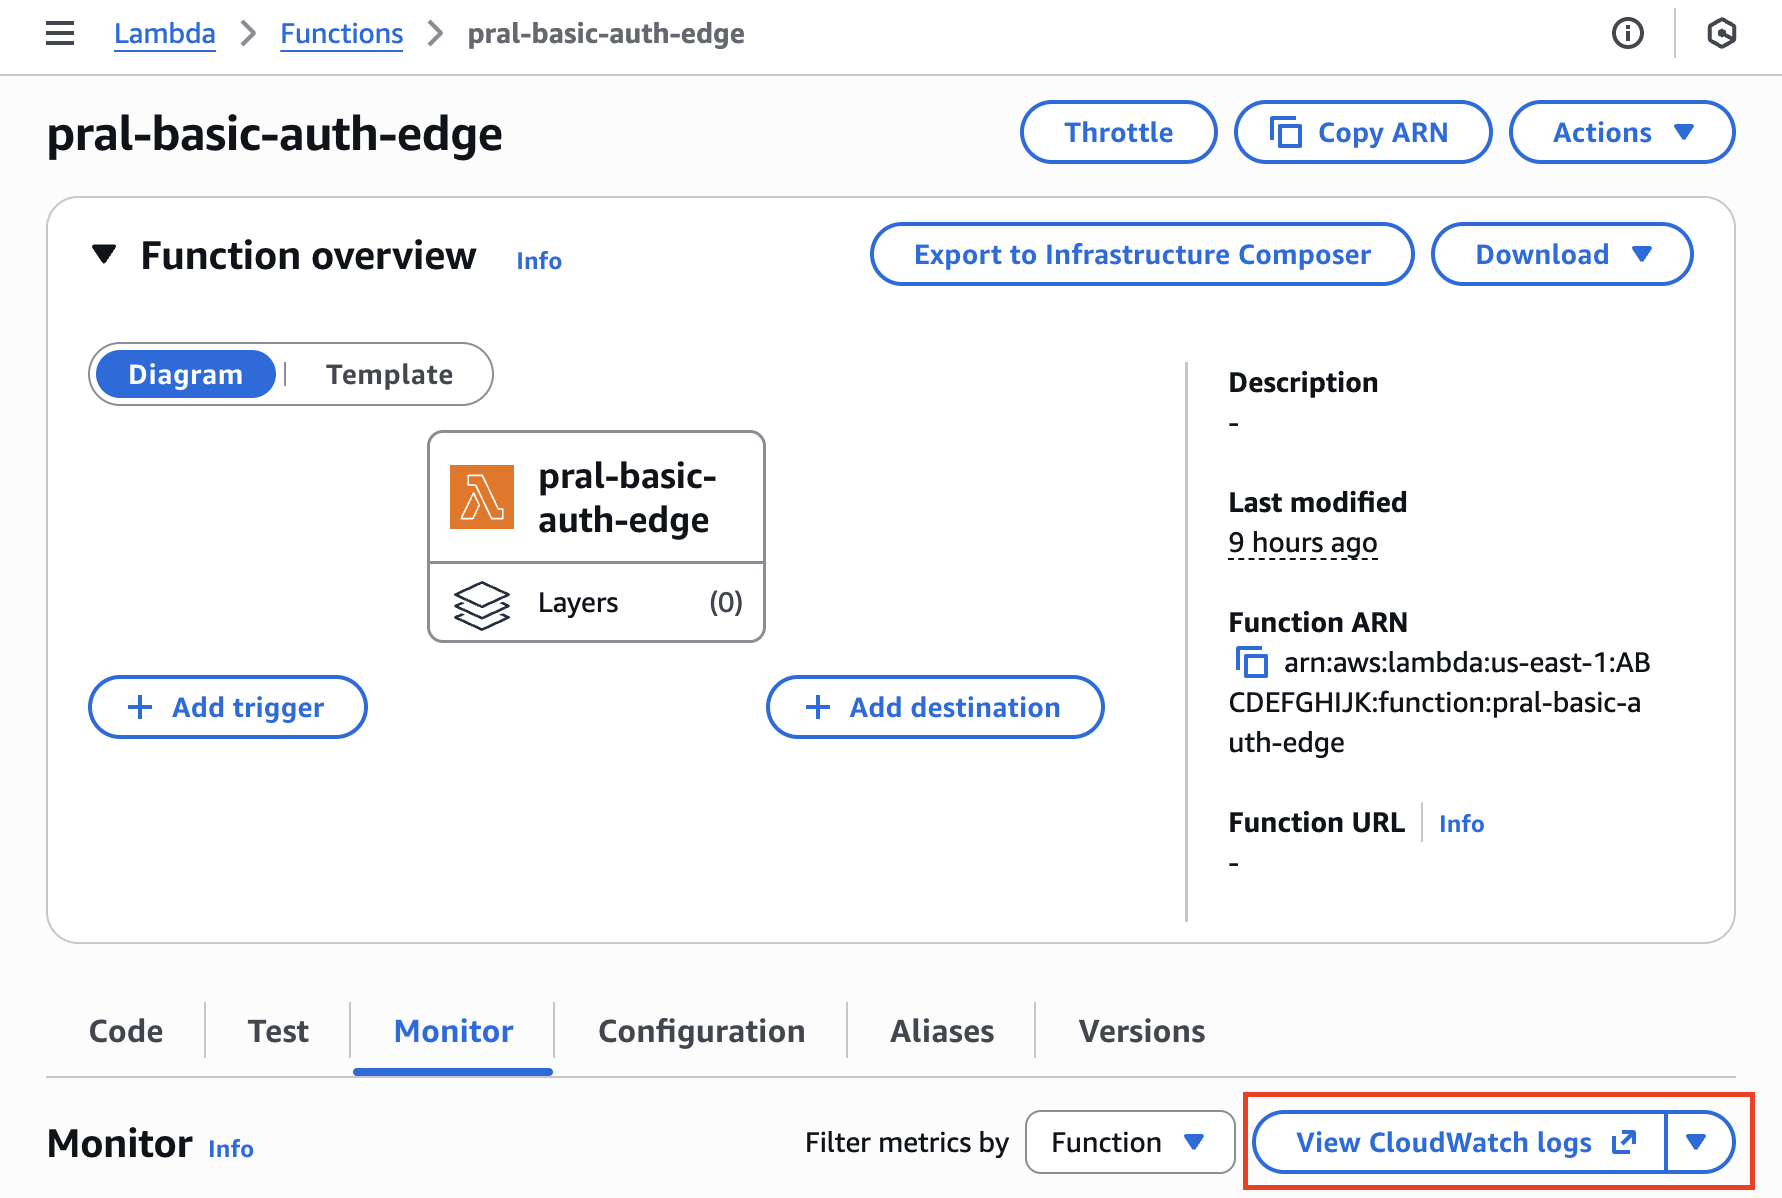Open the Code tab
1782x1198 pixels.
[126, 1031]
